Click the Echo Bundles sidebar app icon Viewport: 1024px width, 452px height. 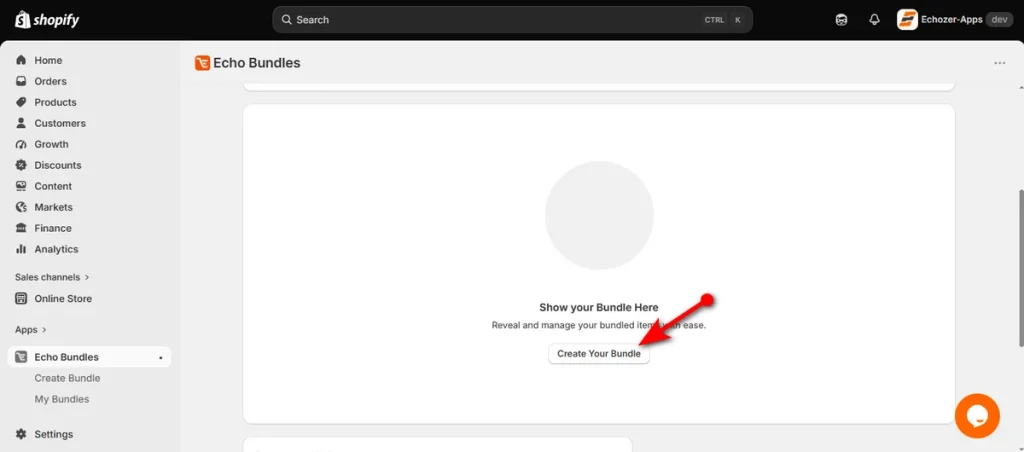coord(21,357)
